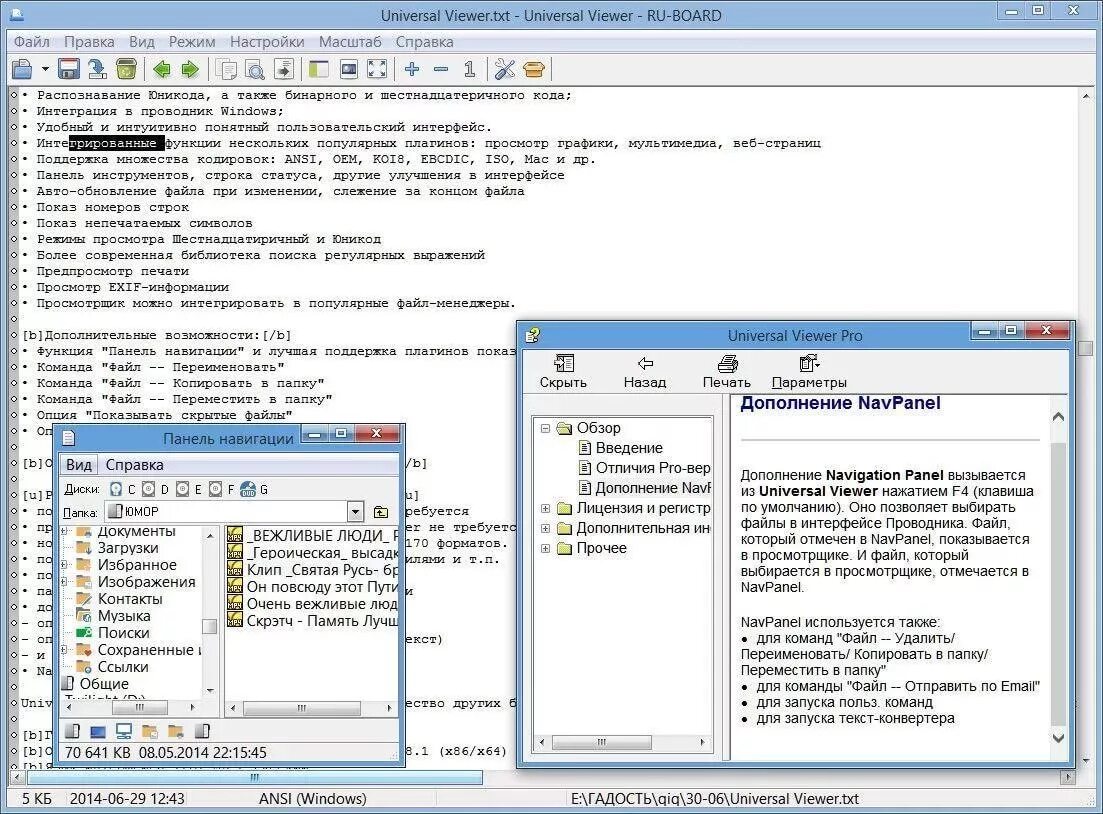The image size is (1103, 814).
Task: Zoom in with the blue plus icon
Action: (412, 69)
